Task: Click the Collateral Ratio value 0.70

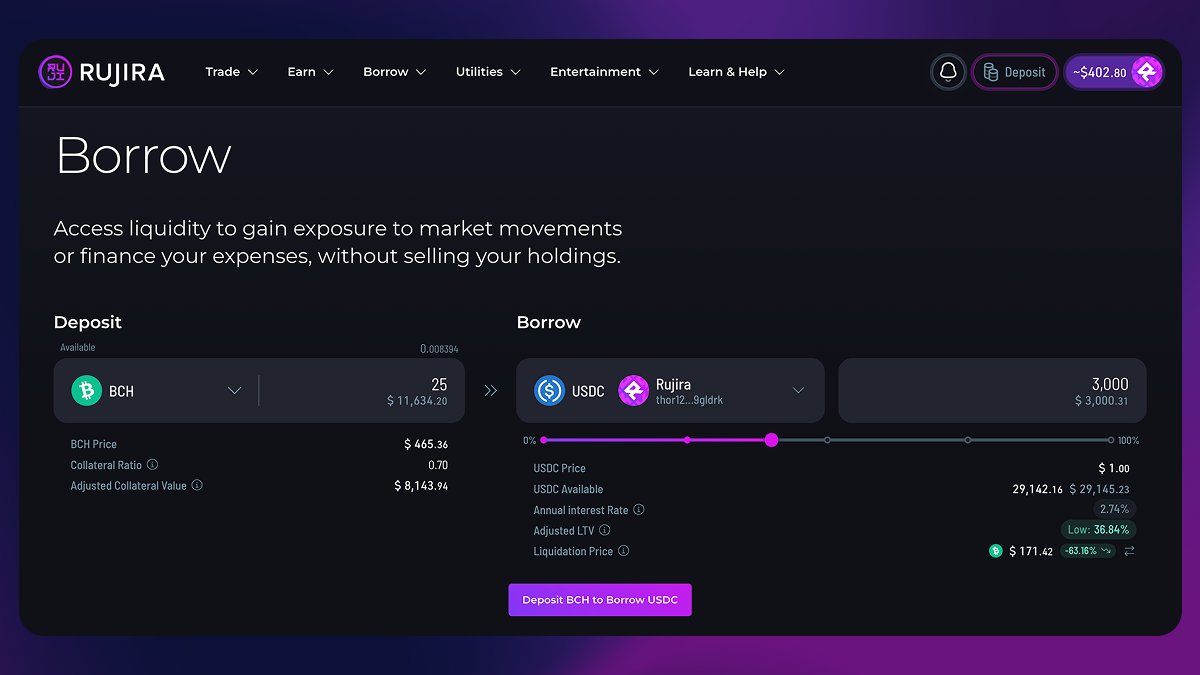Action: click(438, 465)
